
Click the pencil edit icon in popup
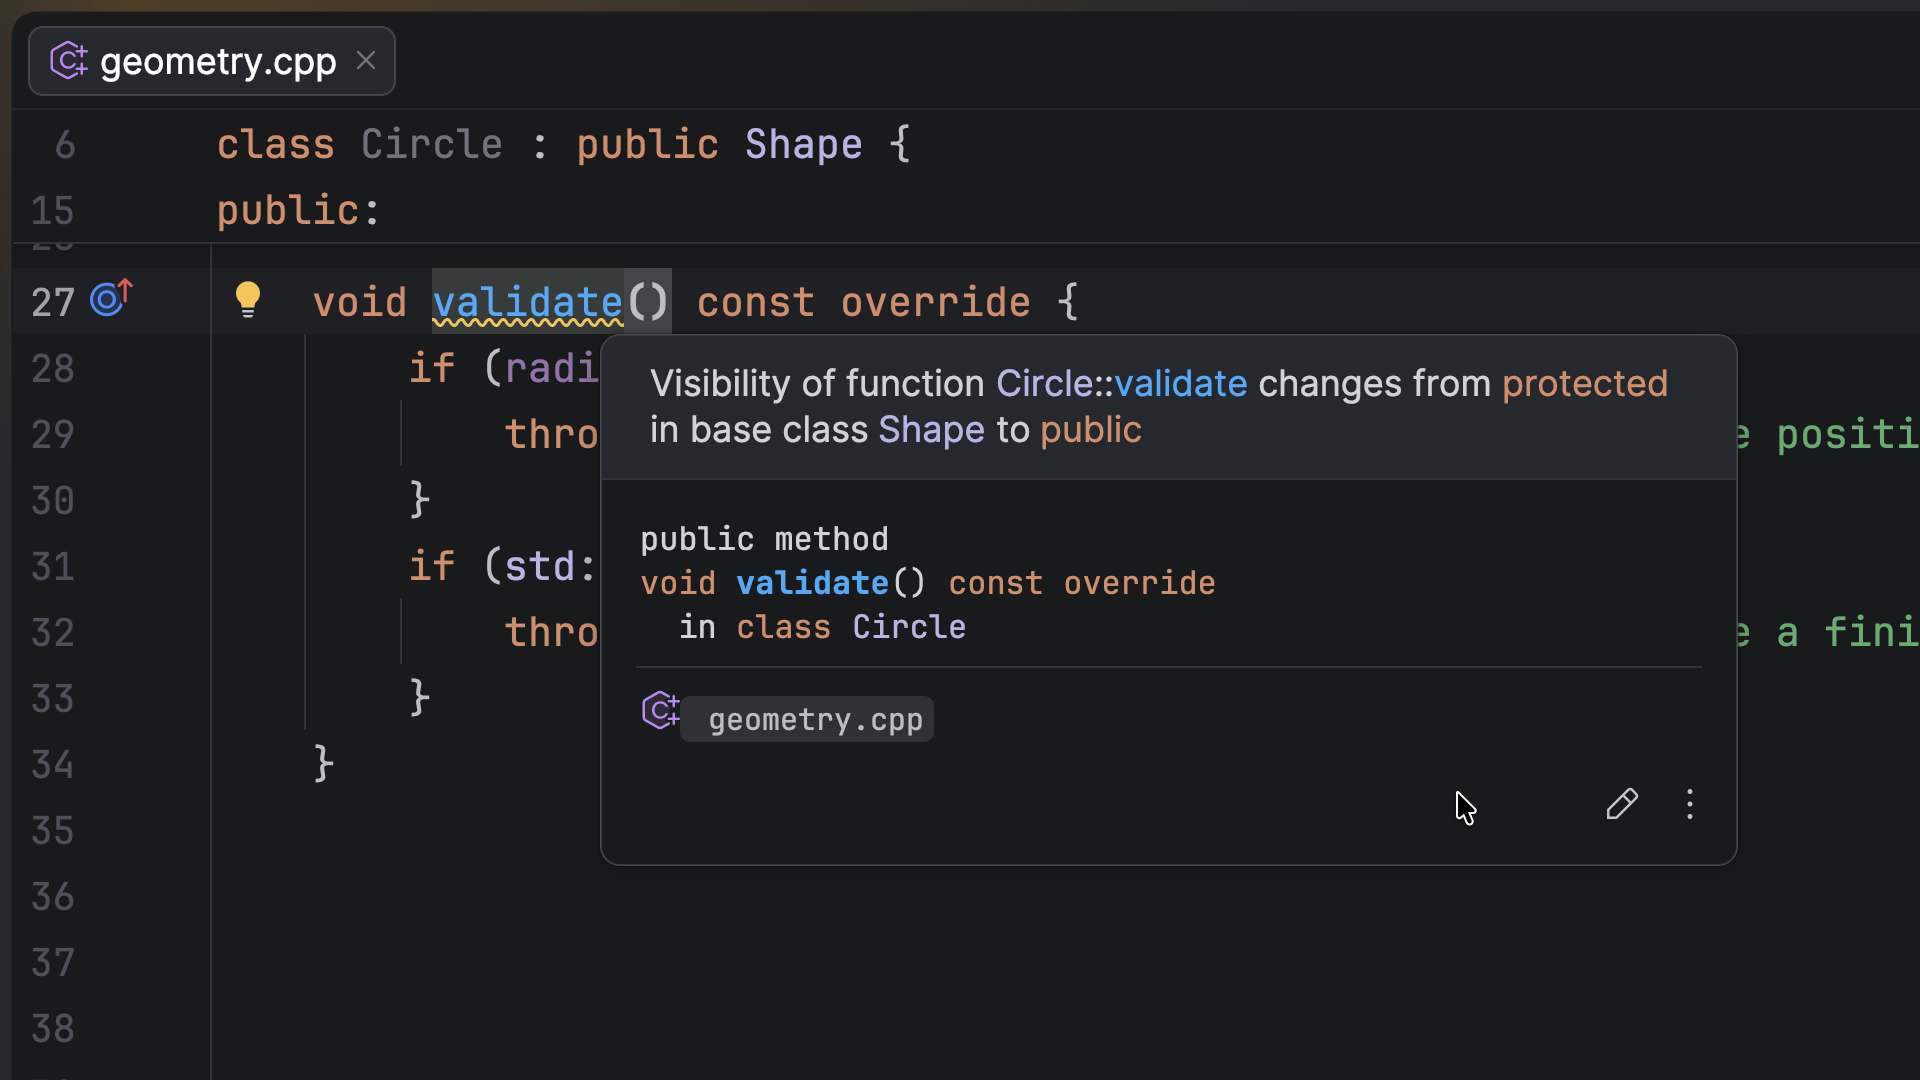(x=1621, y=804)
